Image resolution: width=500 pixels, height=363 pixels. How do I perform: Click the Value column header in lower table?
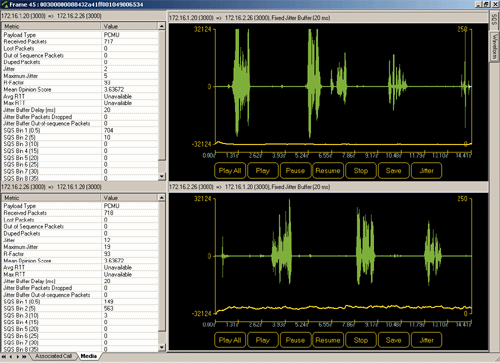click(x=129, y=198)
